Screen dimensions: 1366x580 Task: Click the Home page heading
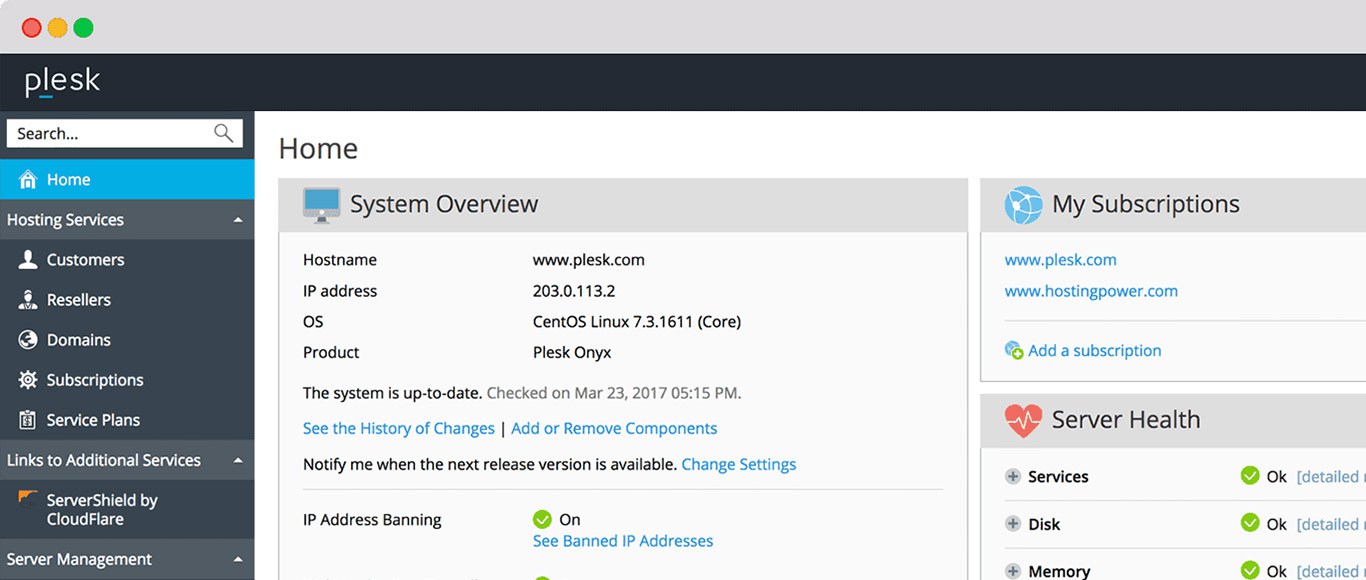coord(318,148)
